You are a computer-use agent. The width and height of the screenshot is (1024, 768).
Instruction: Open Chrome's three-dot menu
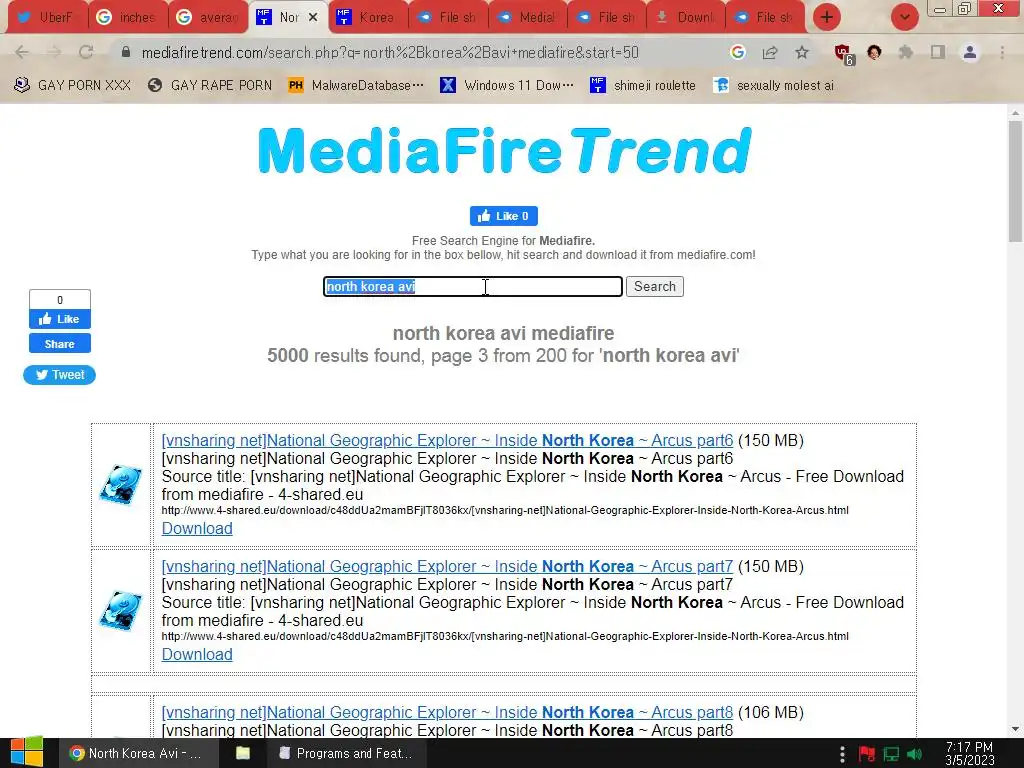point(1002,52)
